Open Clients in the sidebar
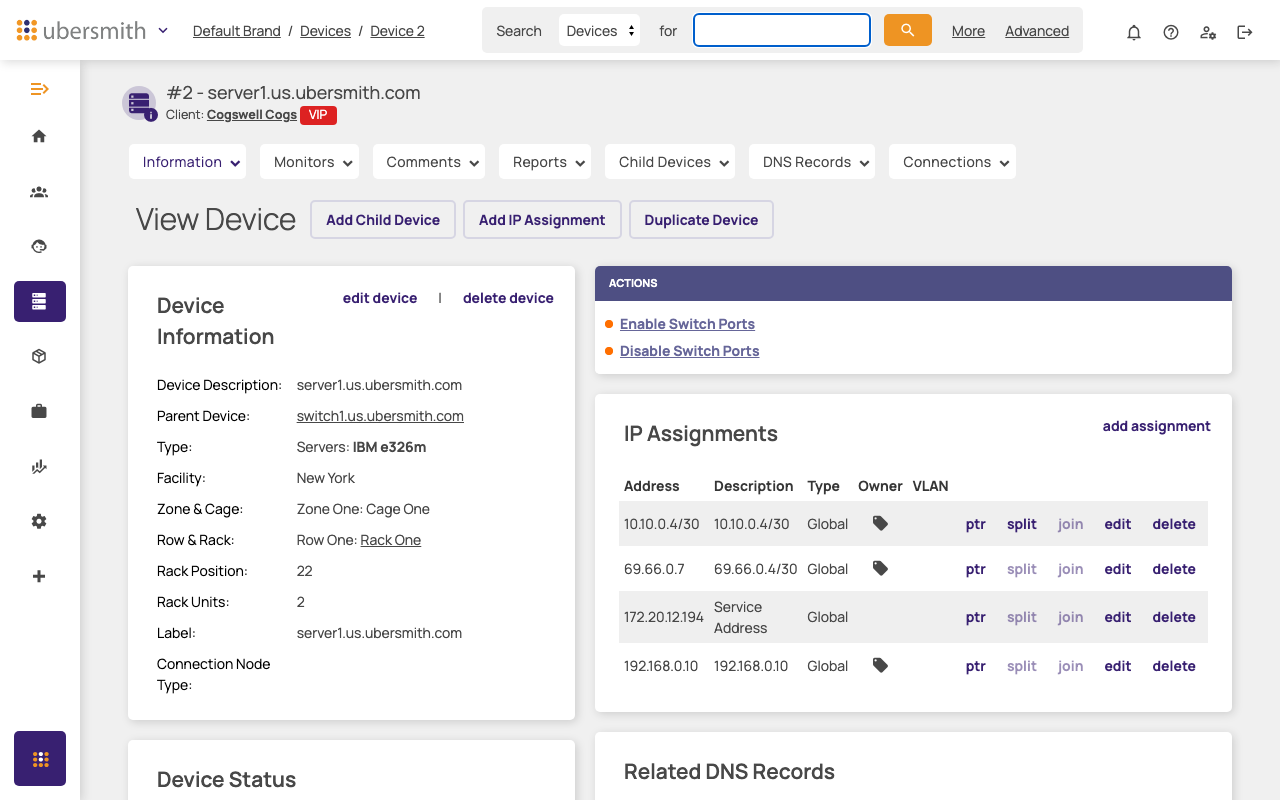The image size is (1280, 800). (x=39, y=191)
